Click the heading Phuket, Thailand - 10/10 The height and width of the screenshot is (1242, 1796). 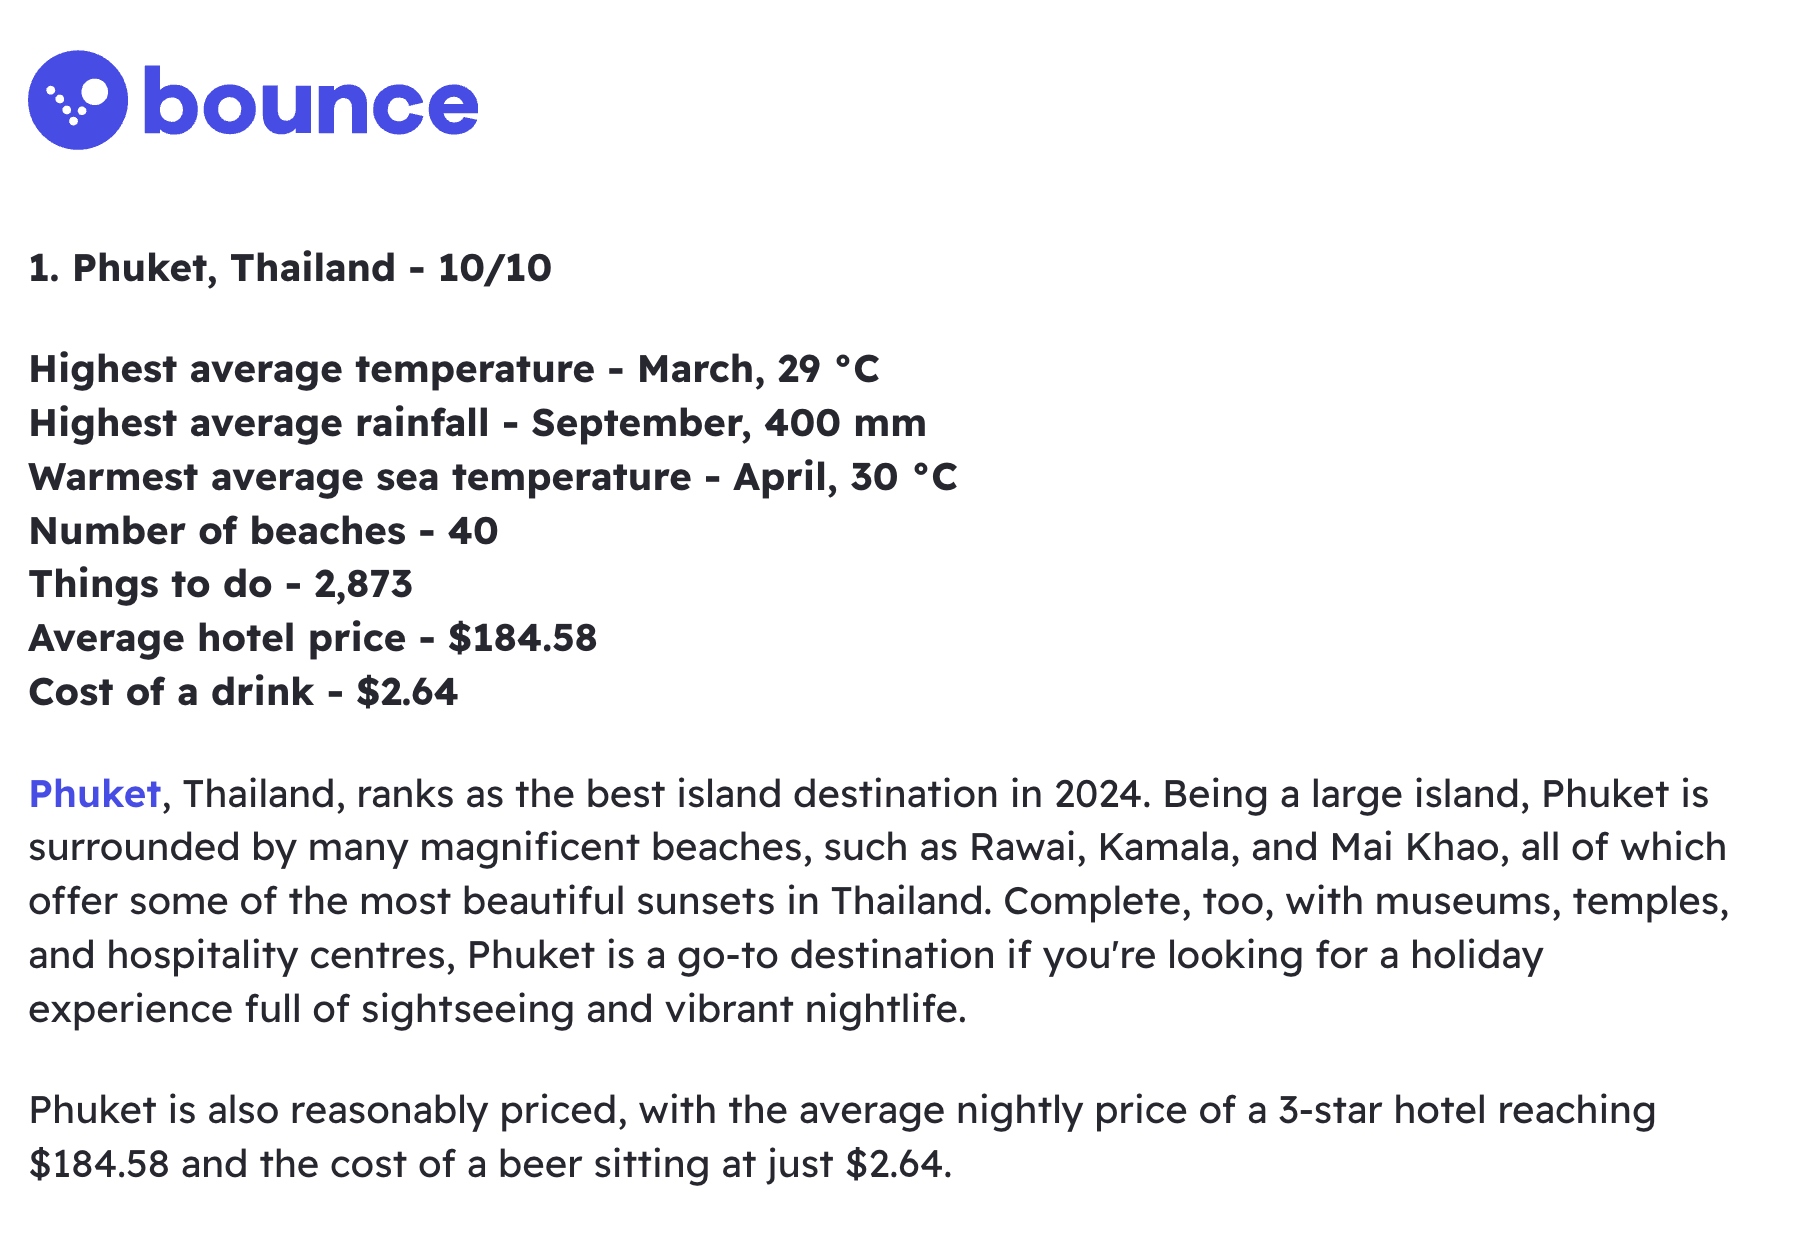click(x=290, y=268)
